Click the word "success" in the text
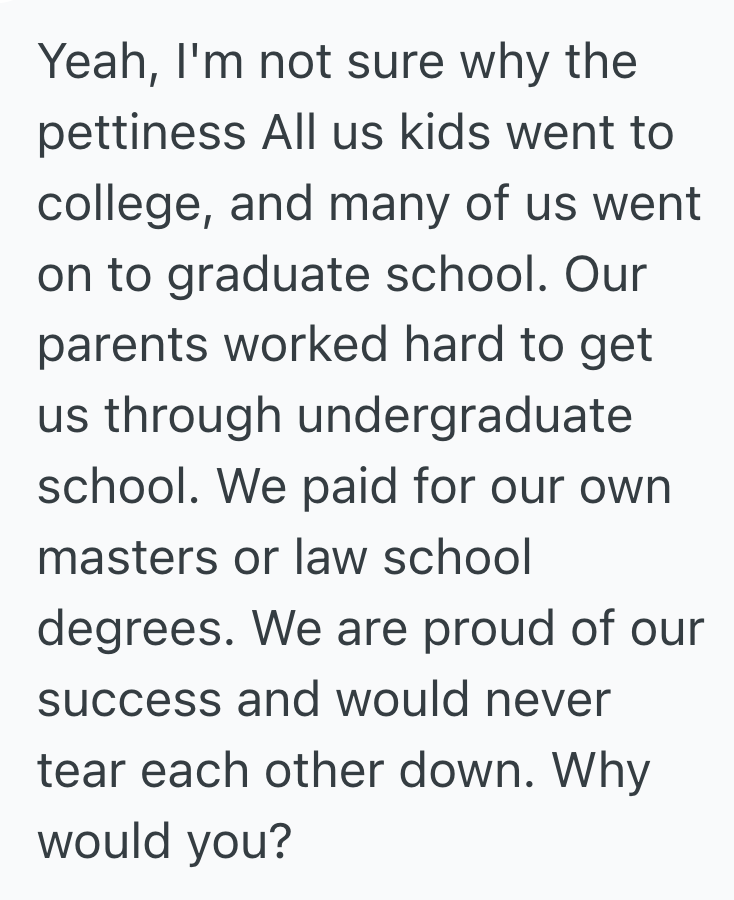 [x=129, y=700]
